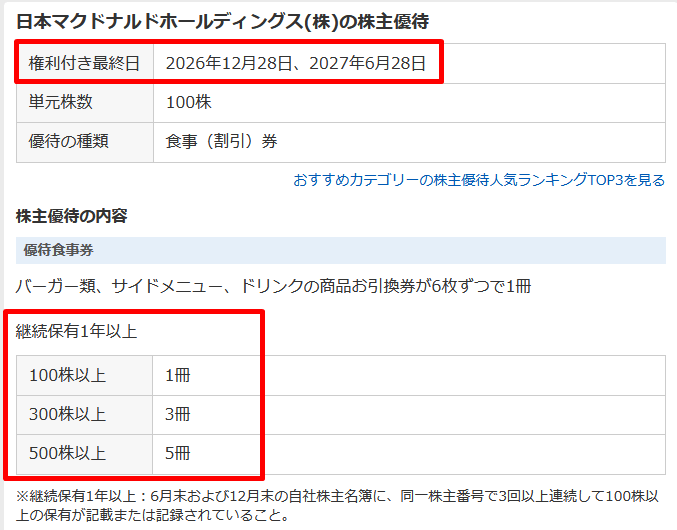Click the 300株以上 row label
Image resolution: width=677 pixels, height=530 pixels.
click(x=84, y=415)
